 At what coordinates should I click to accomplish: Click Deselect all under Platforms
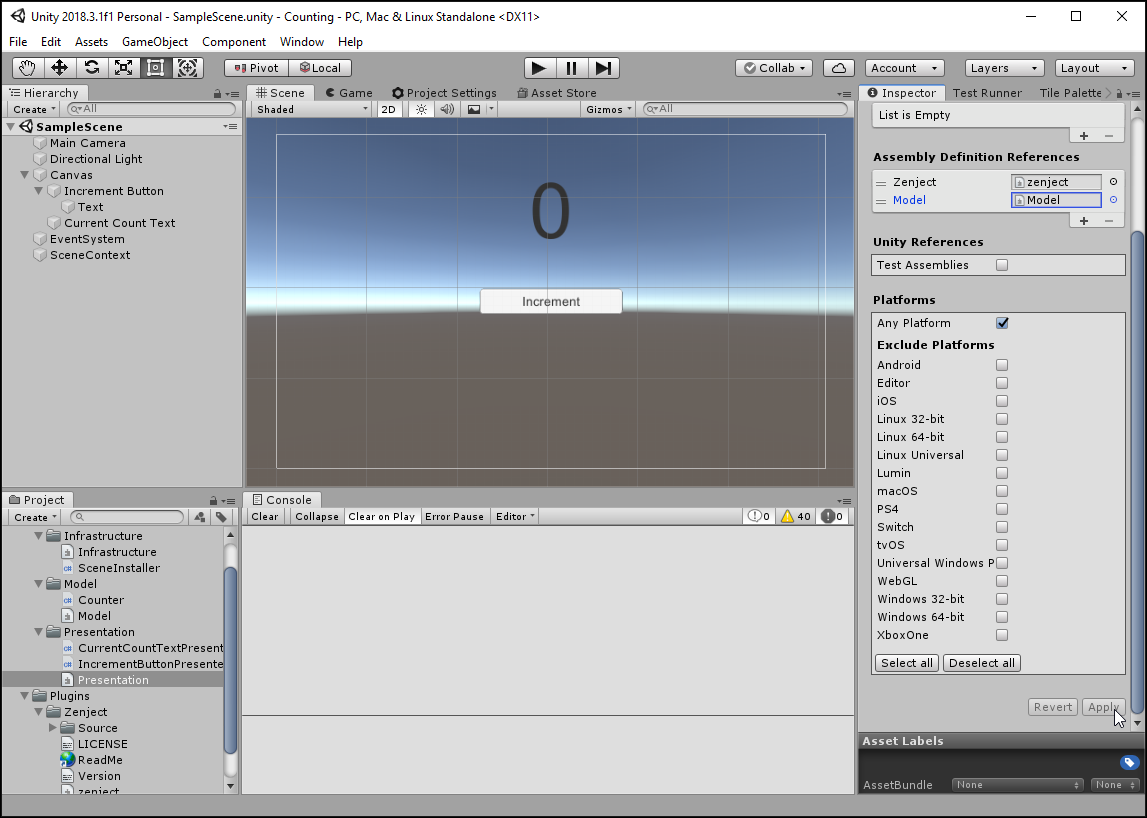click(x=980, y=662)
